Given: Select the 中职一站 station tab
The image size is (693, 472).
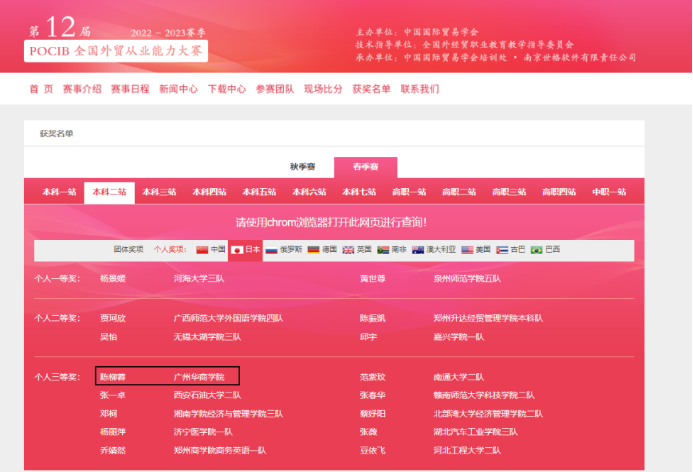Looking at the screenshot, I should click(609, 192).
